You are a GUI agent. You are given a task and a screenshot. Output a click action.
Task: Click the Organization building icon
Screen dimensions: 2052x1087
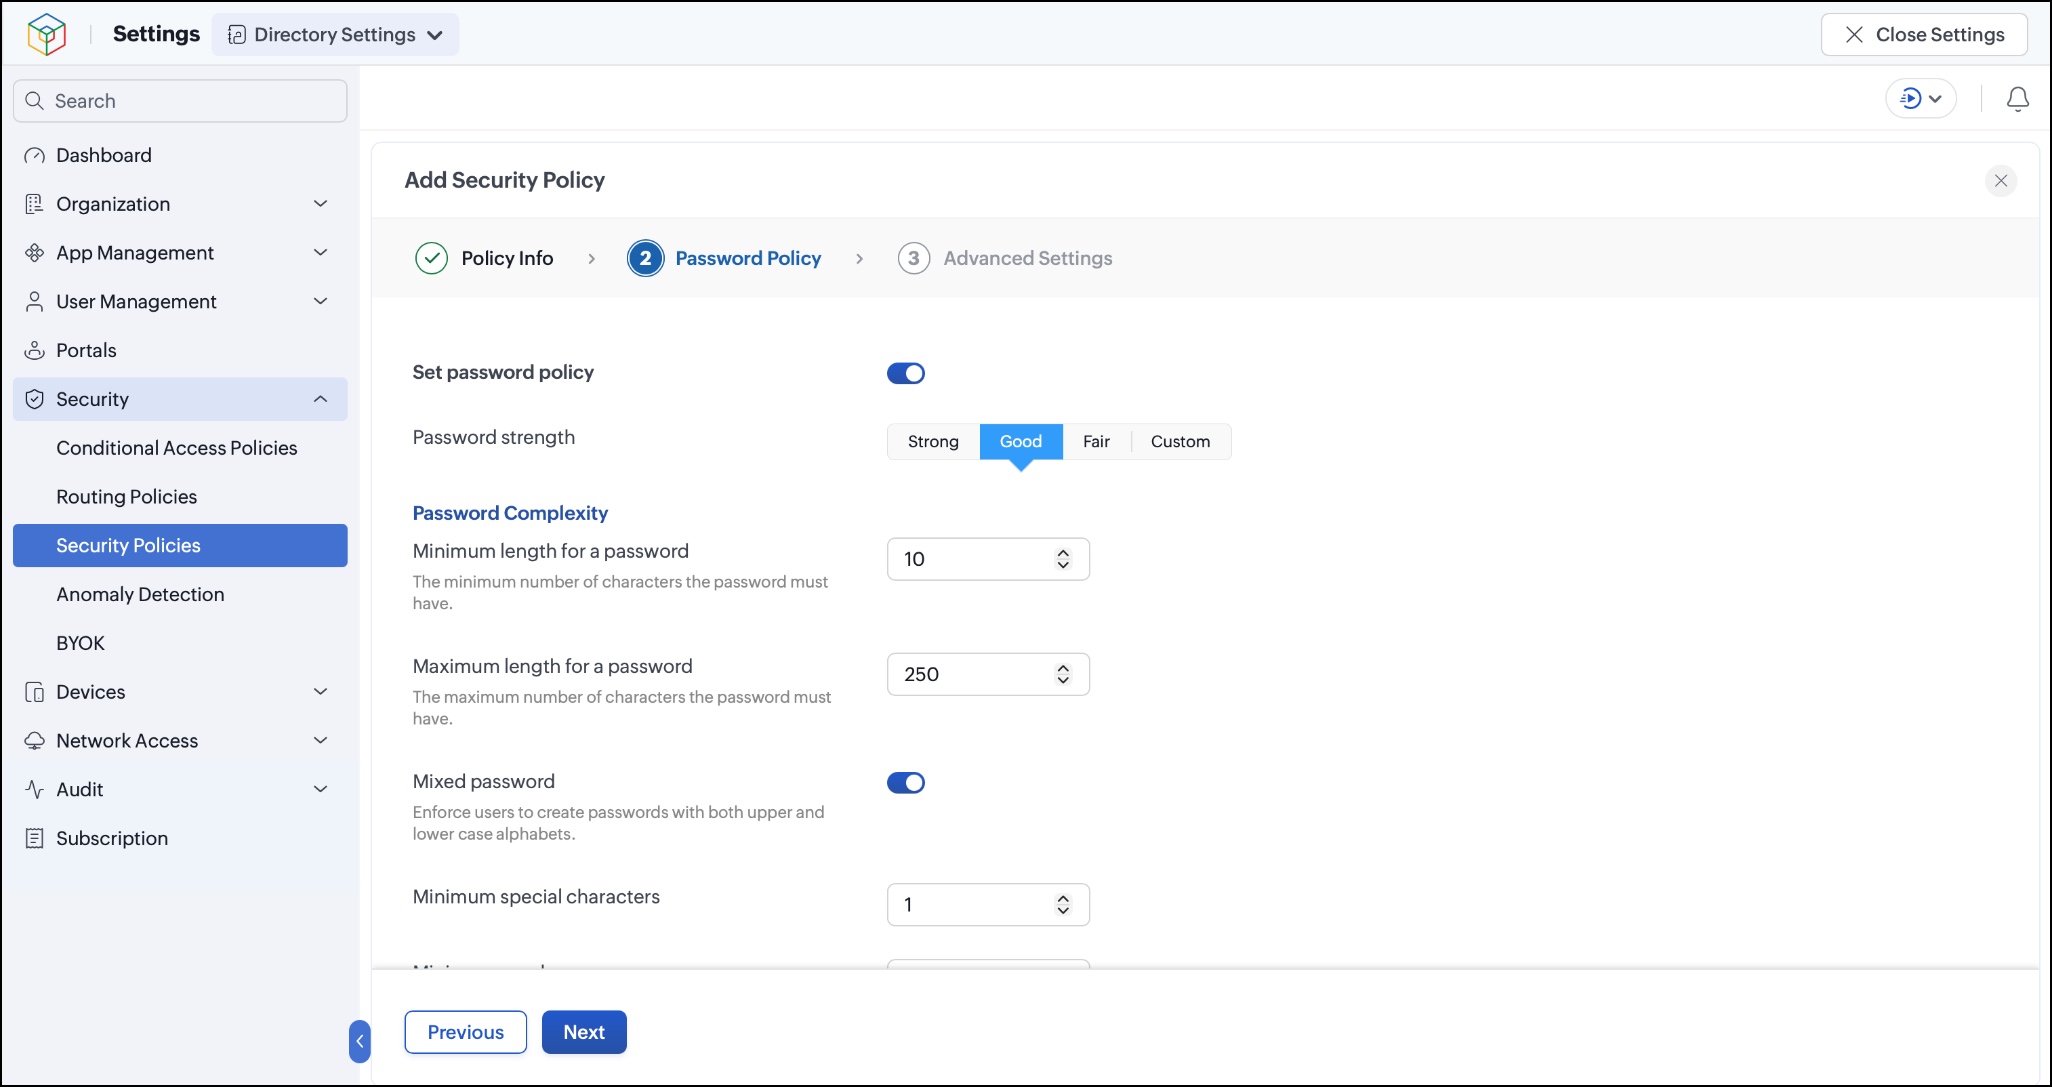pos(34,204)
